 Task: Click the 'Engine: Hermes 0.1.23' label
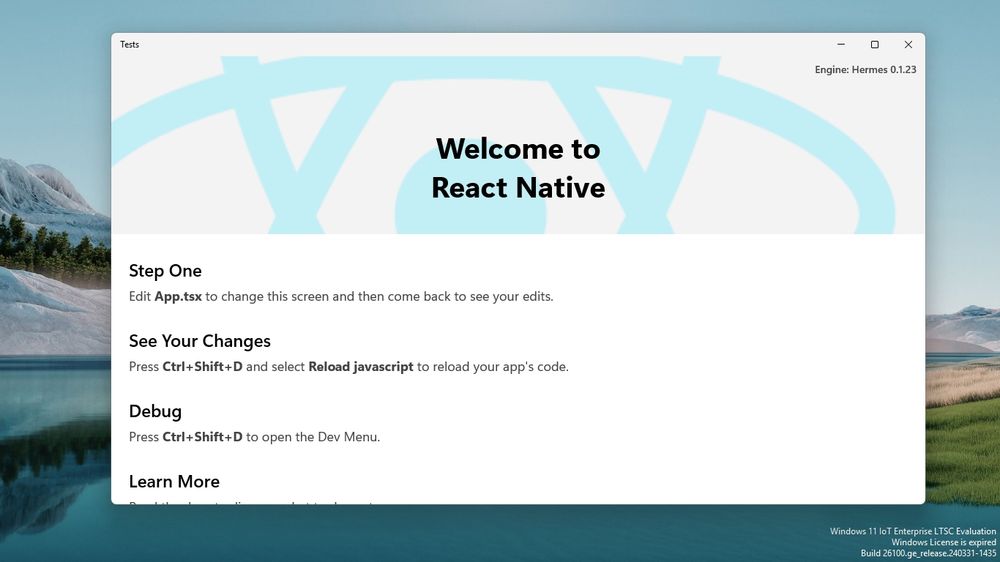(865, 70)
